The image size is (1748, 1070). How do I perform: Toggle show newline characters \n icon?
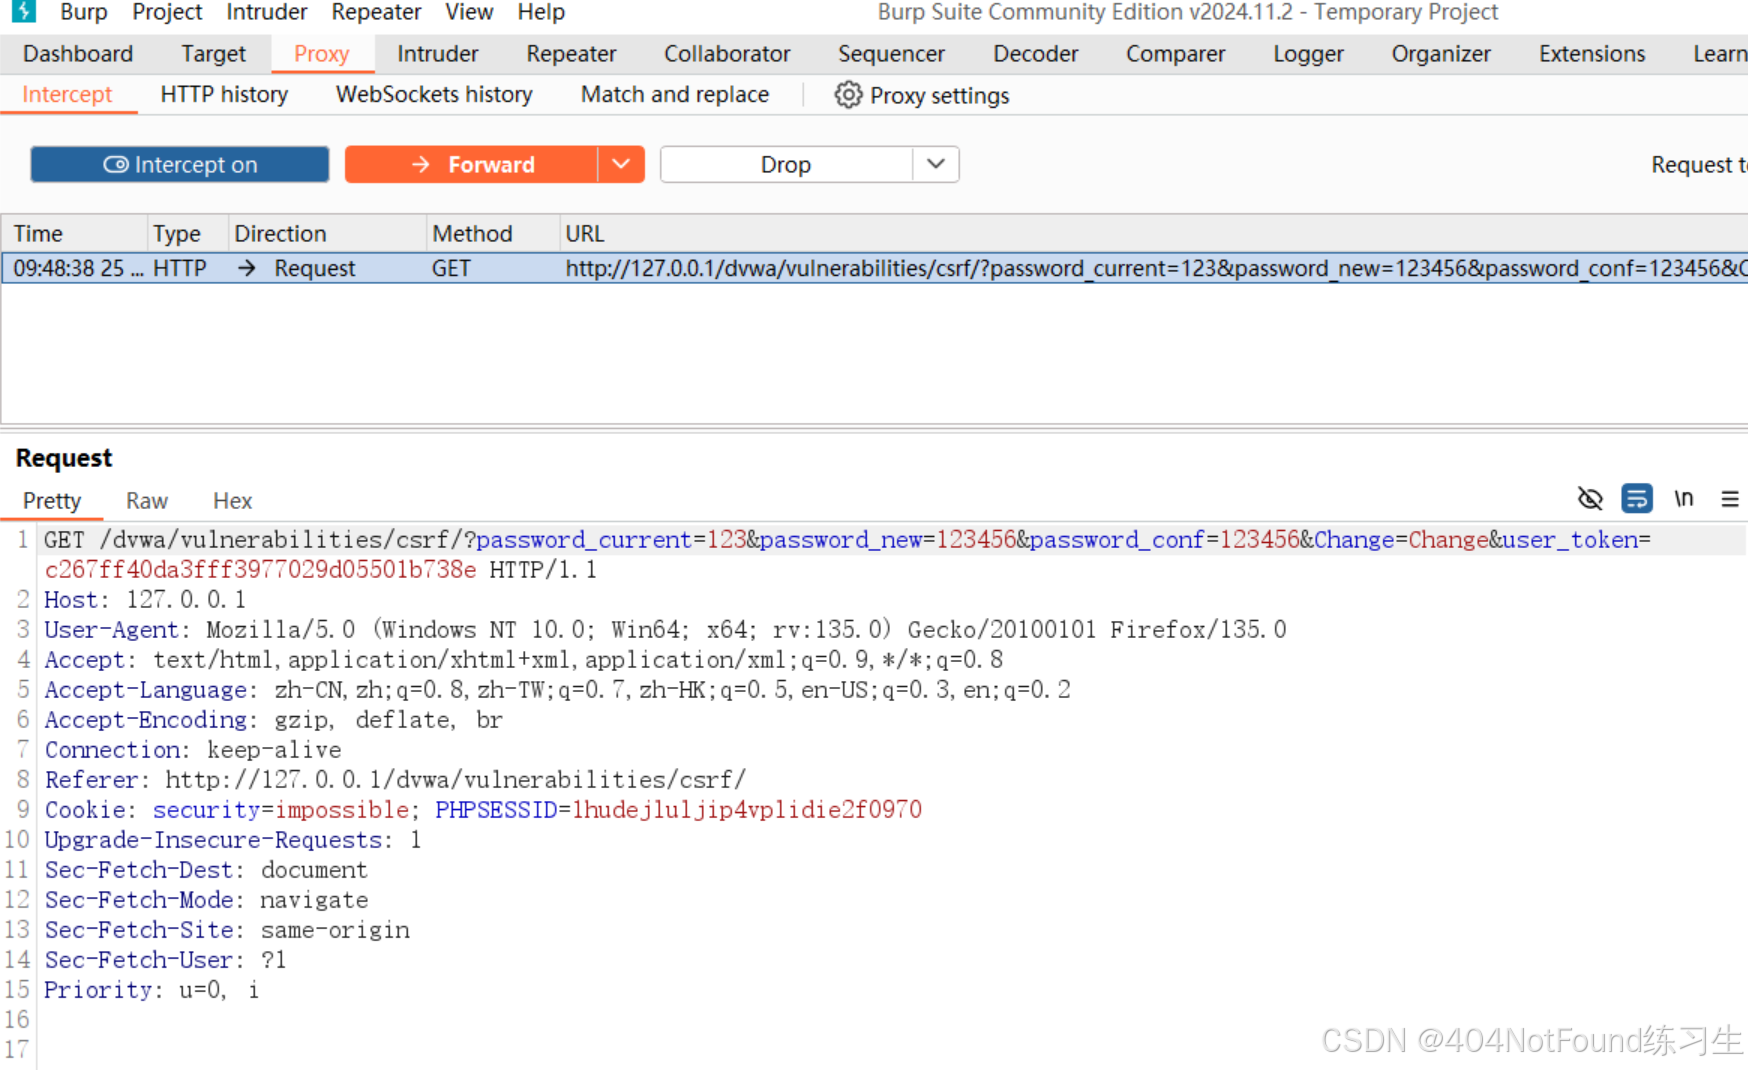point(1684,498)
